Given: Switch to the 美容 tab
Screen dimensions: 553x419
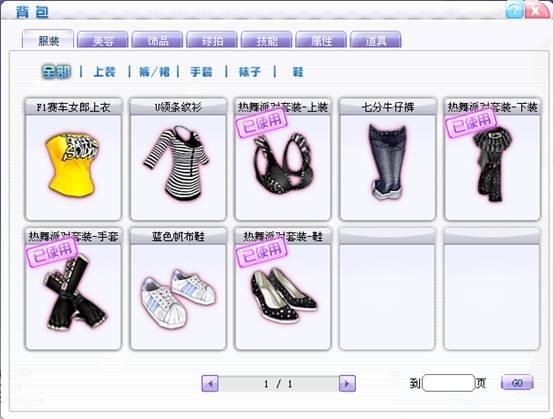Looking at the screenshot, I should tap(103, 40).
